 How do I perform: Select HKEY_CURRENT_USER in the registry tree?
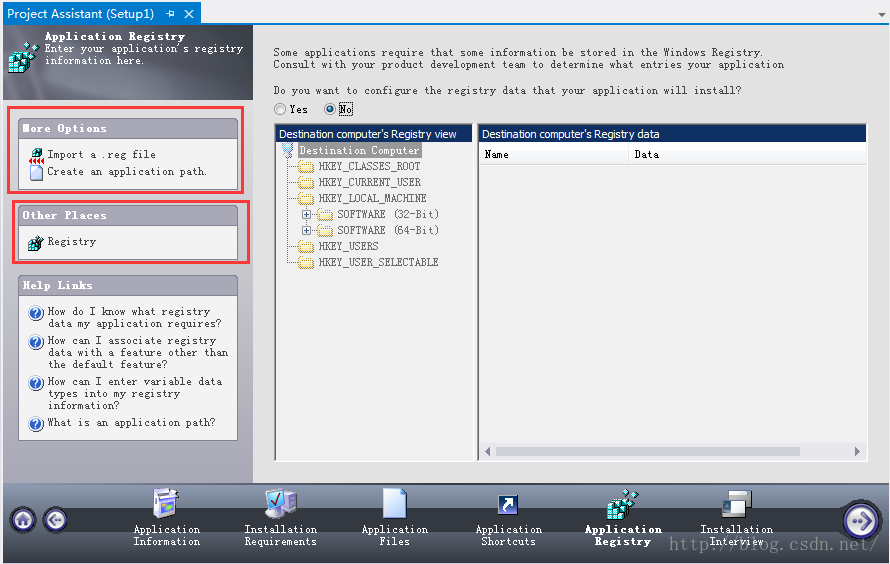click(370, 182)
